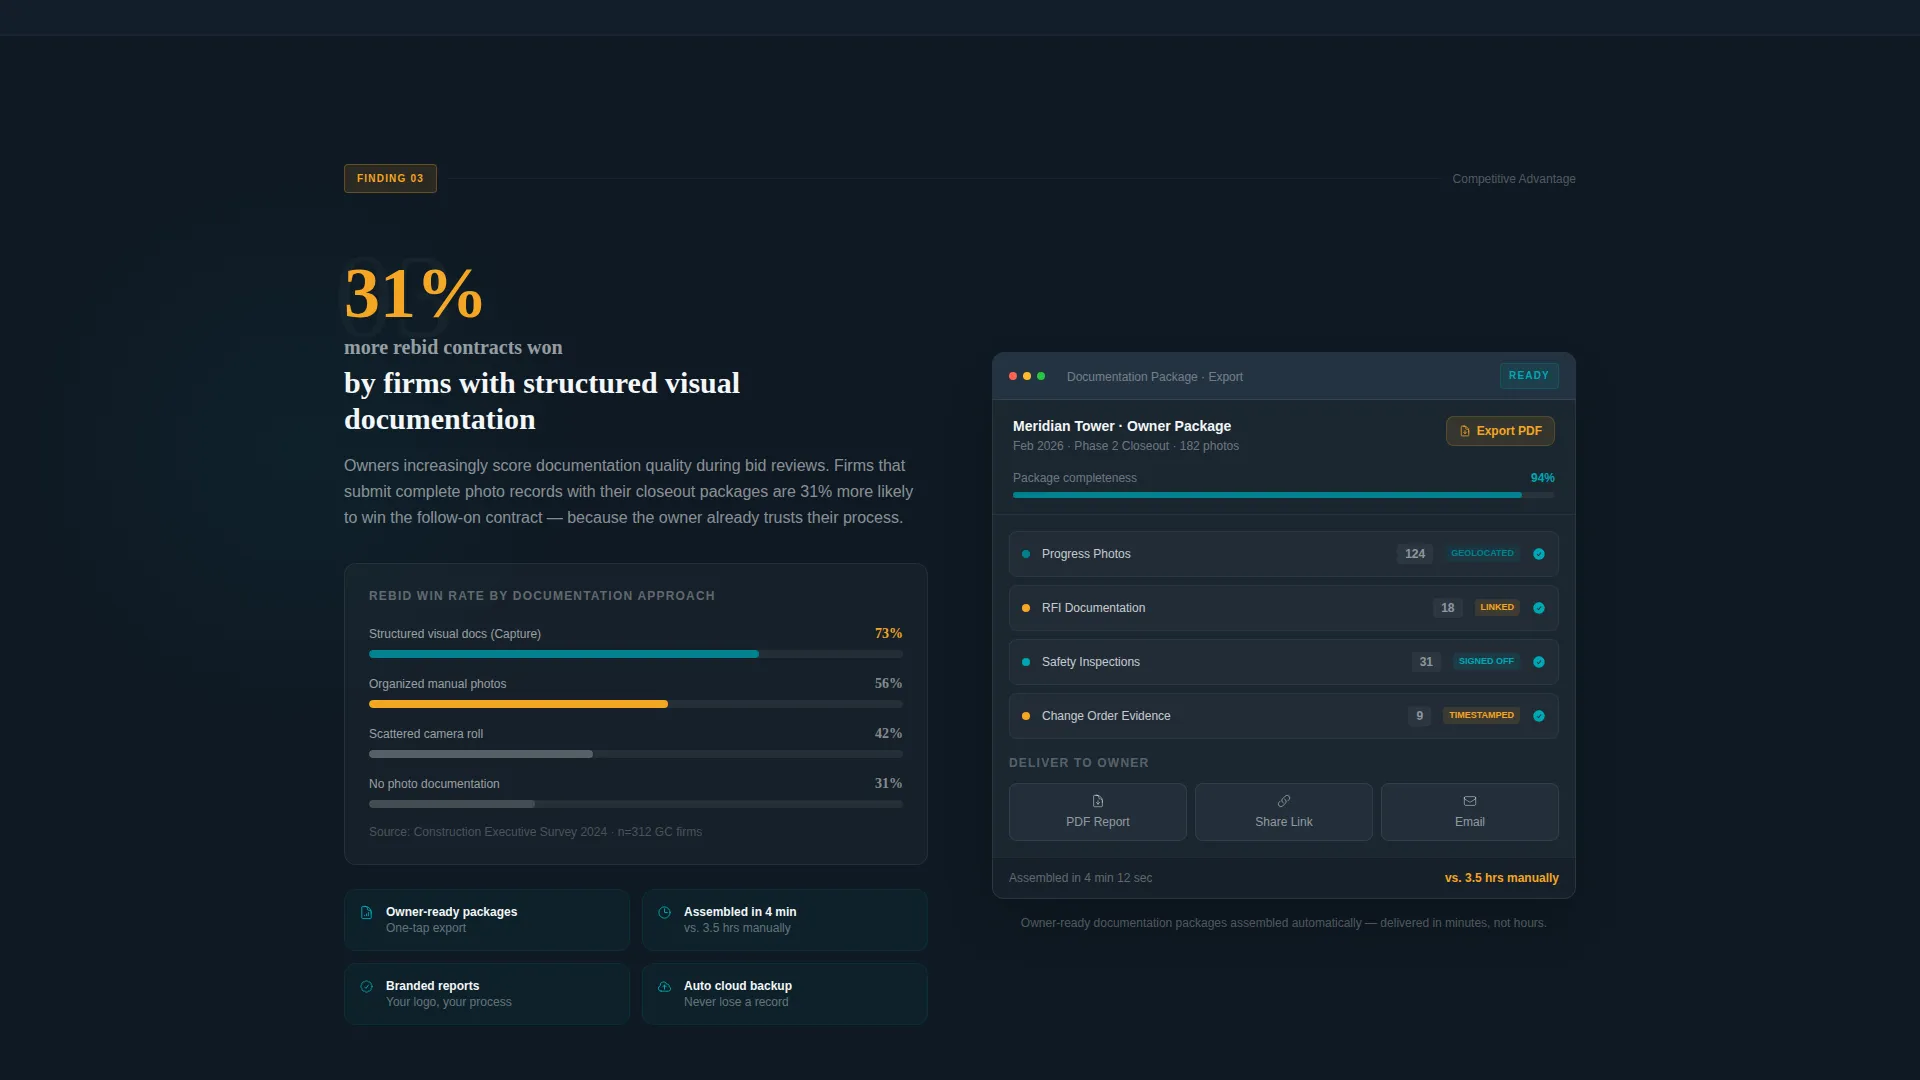Open the RFI Documentation row
The image size is (1920, 1080).
click(x=1283, y=608)
